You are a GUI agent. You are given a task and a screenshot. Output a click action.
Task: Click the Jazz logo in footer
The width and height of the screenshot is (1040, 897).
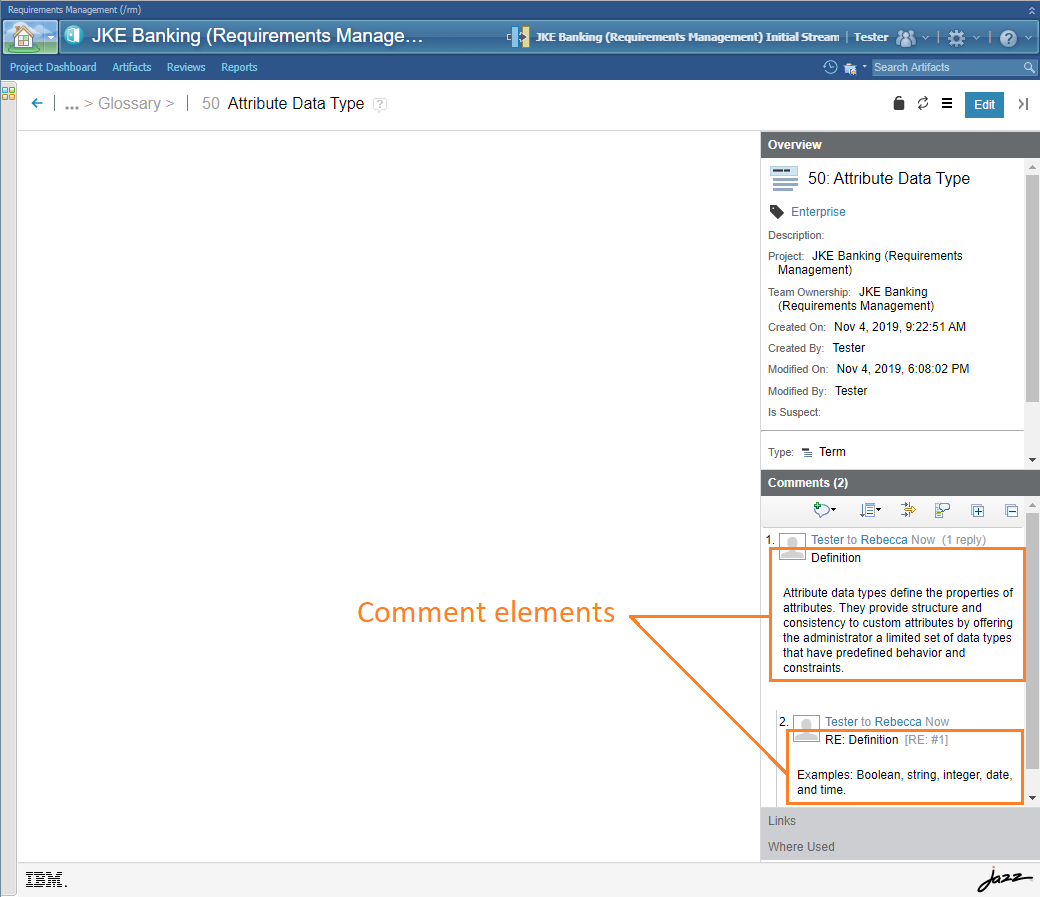click(1004, 879)
